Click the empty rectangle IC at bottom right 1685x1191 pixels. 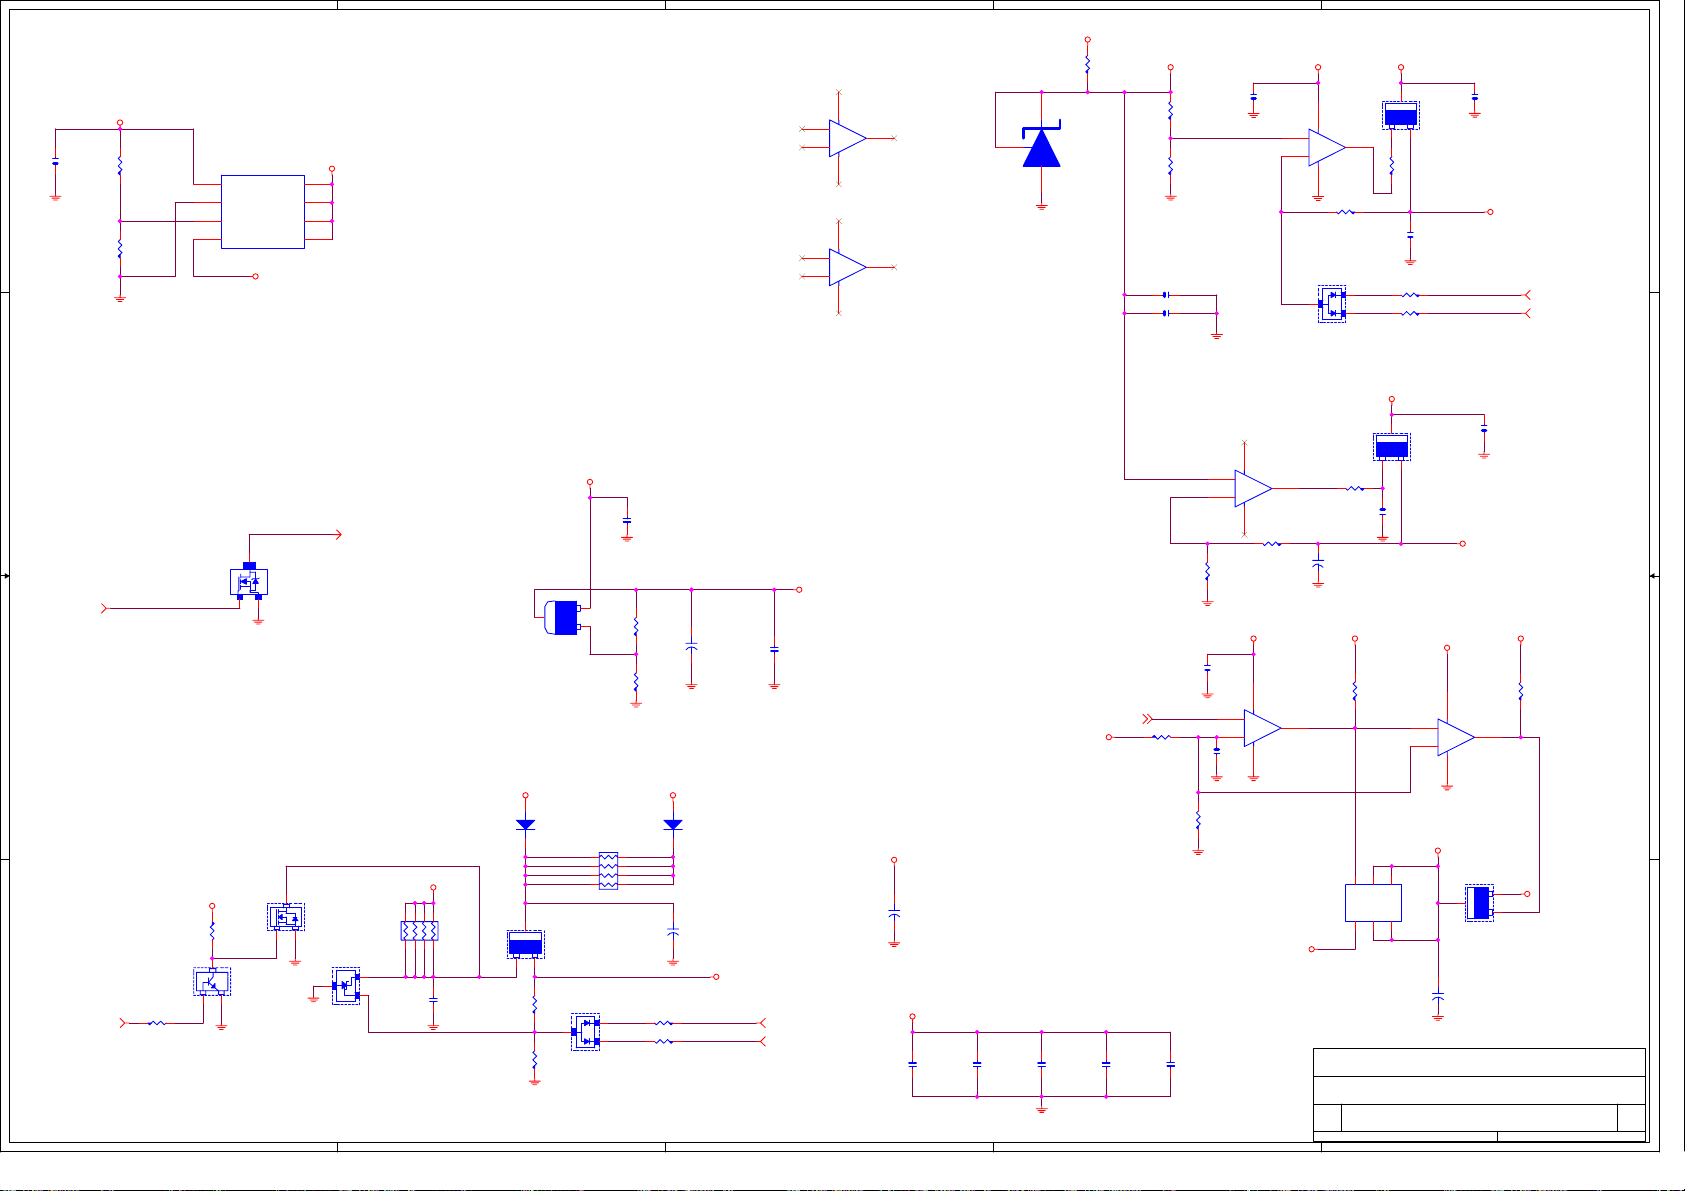[x=1373, y=903]
